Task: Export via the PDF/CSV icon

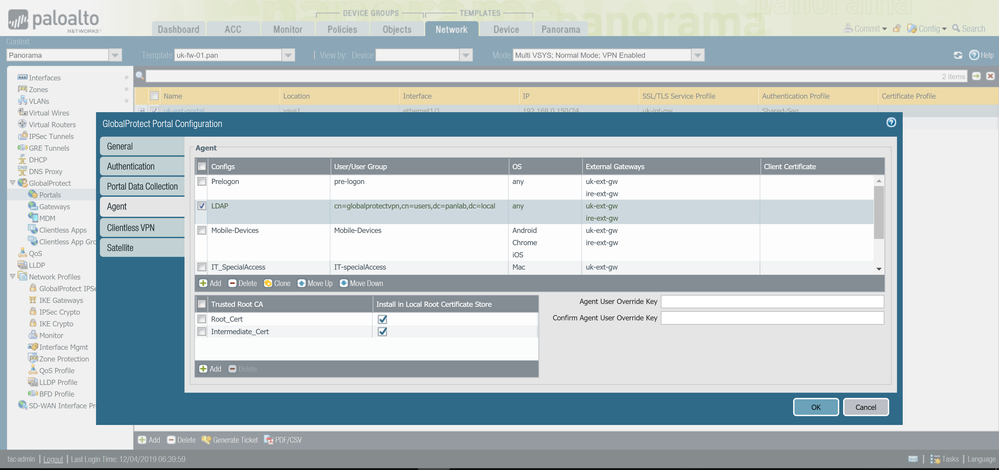Action: tap(269, 440)
